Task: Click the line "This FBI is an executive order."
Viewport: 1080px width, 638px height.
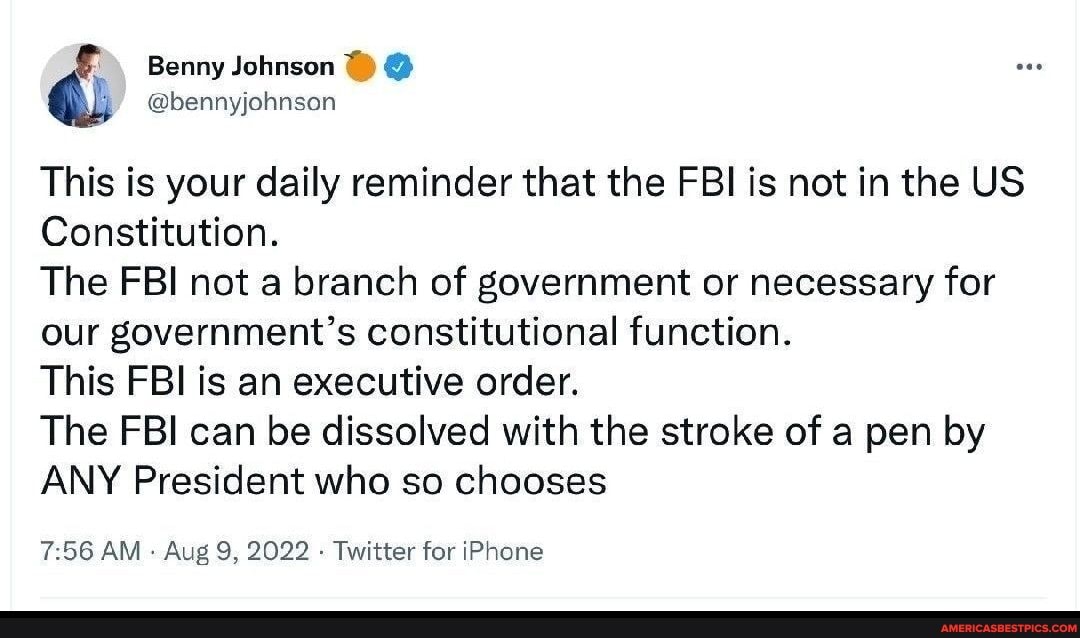Action: click(x=309, y=382)
